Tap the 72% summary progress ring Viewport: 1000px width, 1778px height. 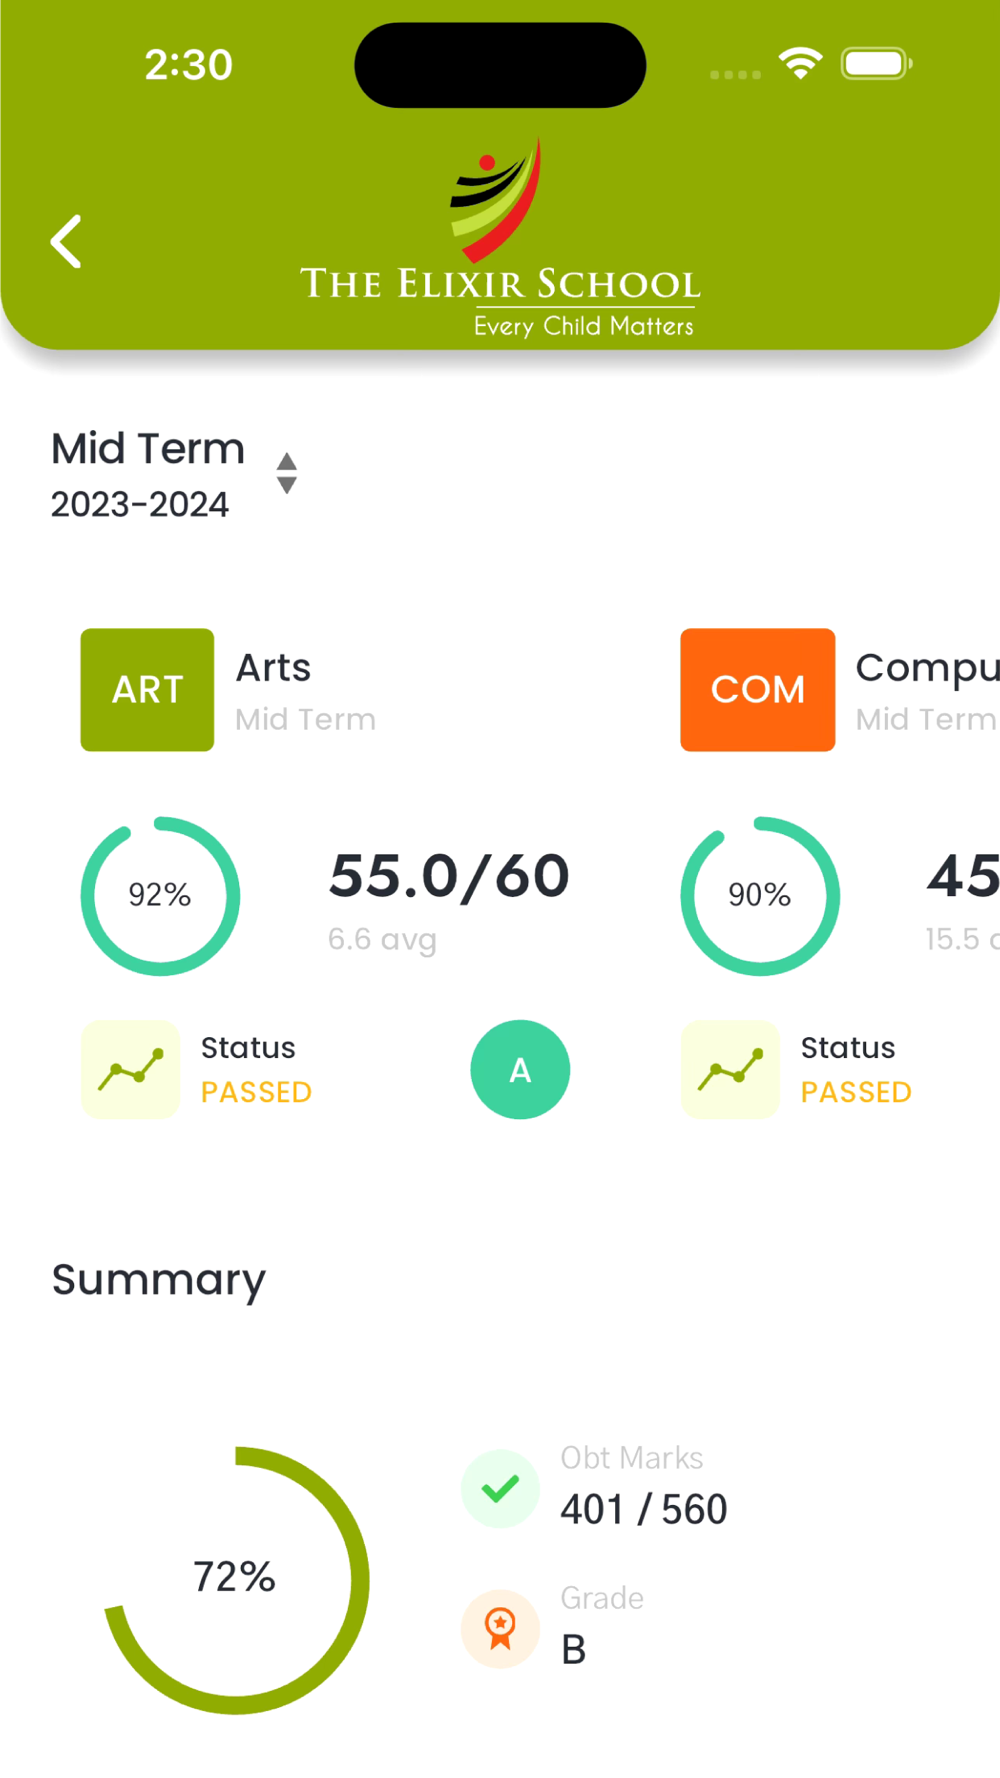point(236,1580)
